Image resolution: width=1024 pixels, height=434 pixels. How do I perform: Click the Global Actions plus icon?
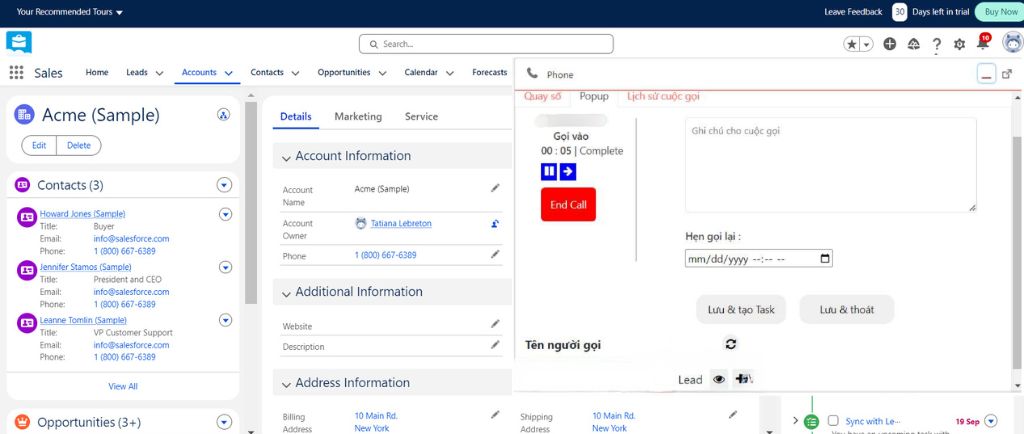point(889,44)
